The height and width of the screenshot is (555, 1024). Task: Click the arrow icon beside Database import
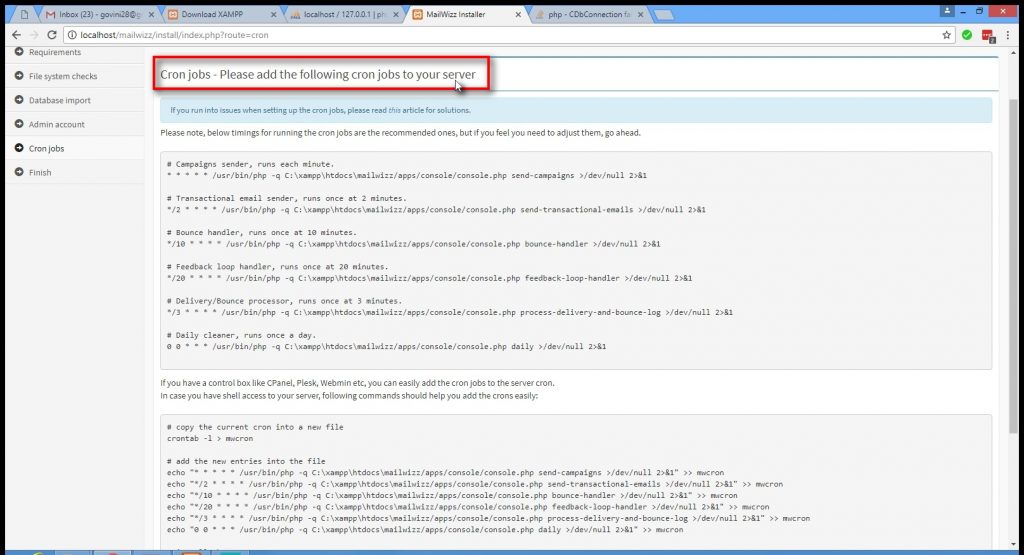tap(19, 100)
